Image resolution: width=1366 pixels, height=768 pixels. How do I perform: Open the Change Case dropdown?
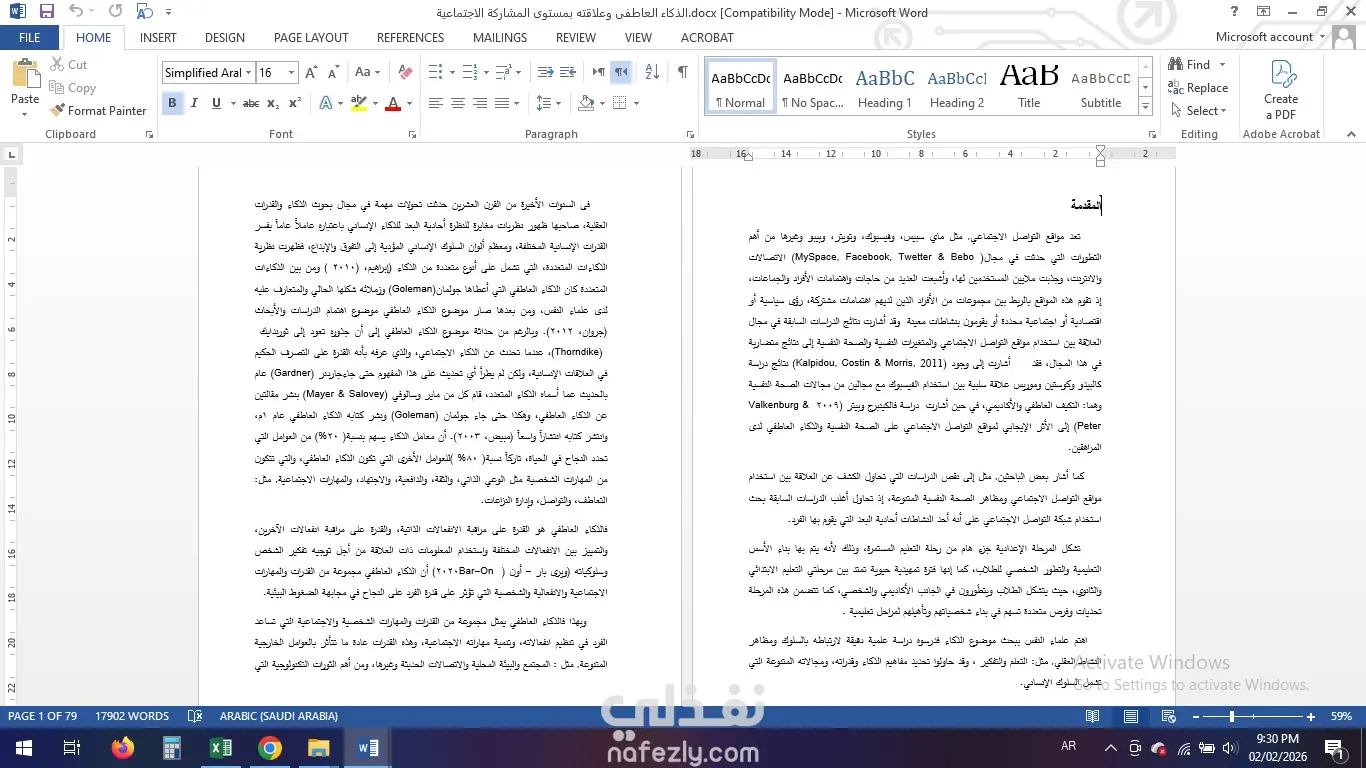click(367, 73)
